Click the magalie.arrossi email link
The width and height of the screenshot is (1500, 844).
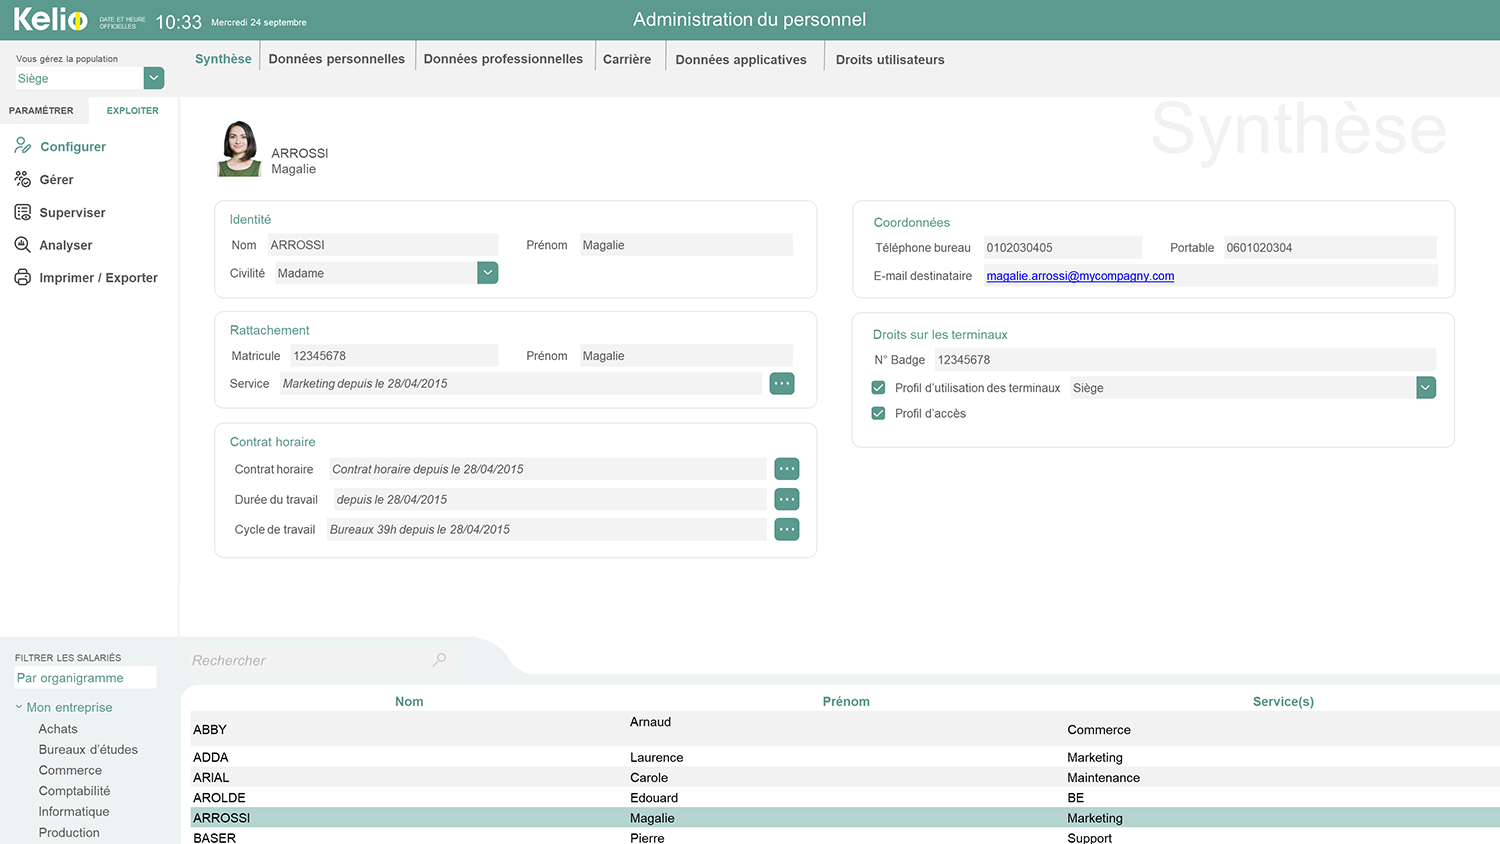click(1079, 277)
